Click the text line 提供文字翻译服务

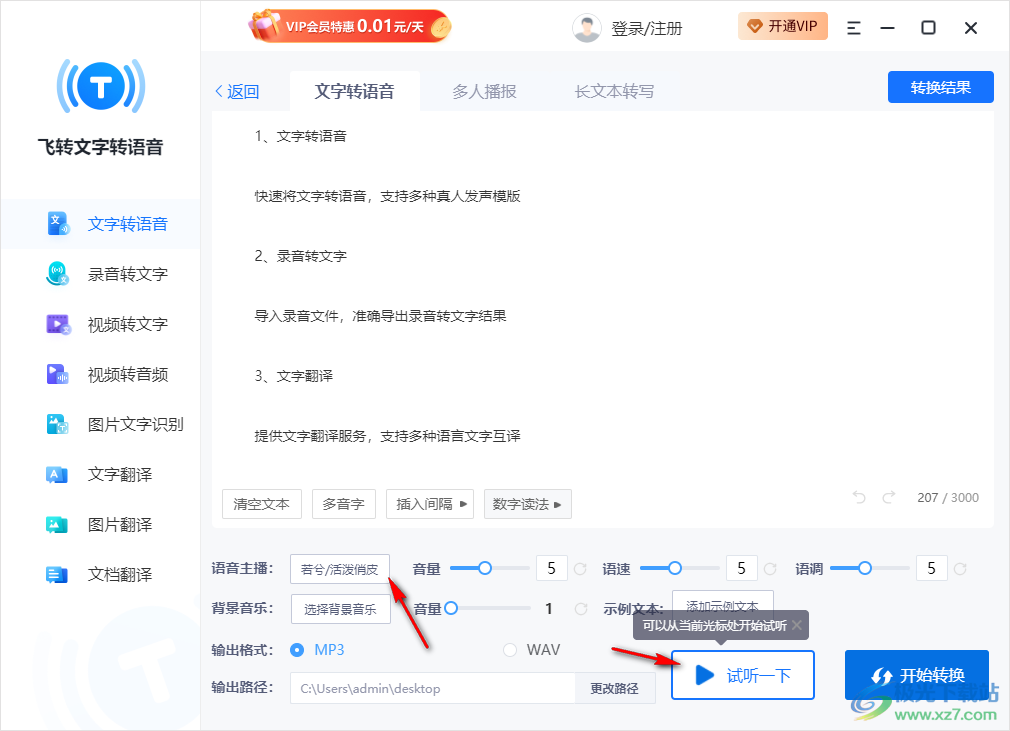[x=387, y=436]
